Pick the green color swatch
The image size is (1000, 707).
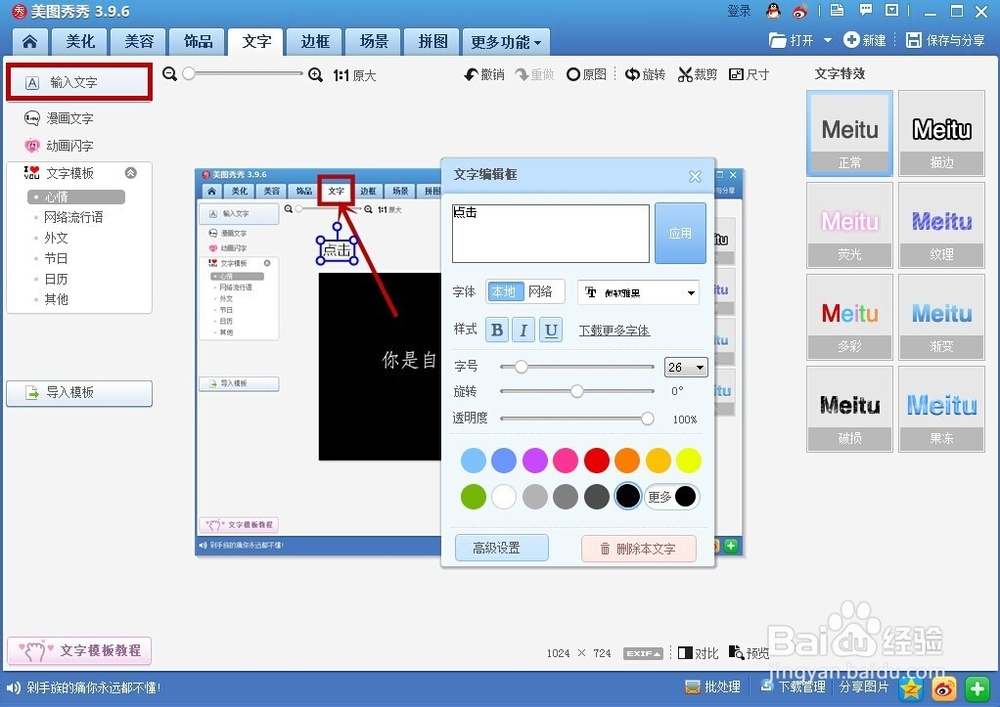(x=473, y=497)
